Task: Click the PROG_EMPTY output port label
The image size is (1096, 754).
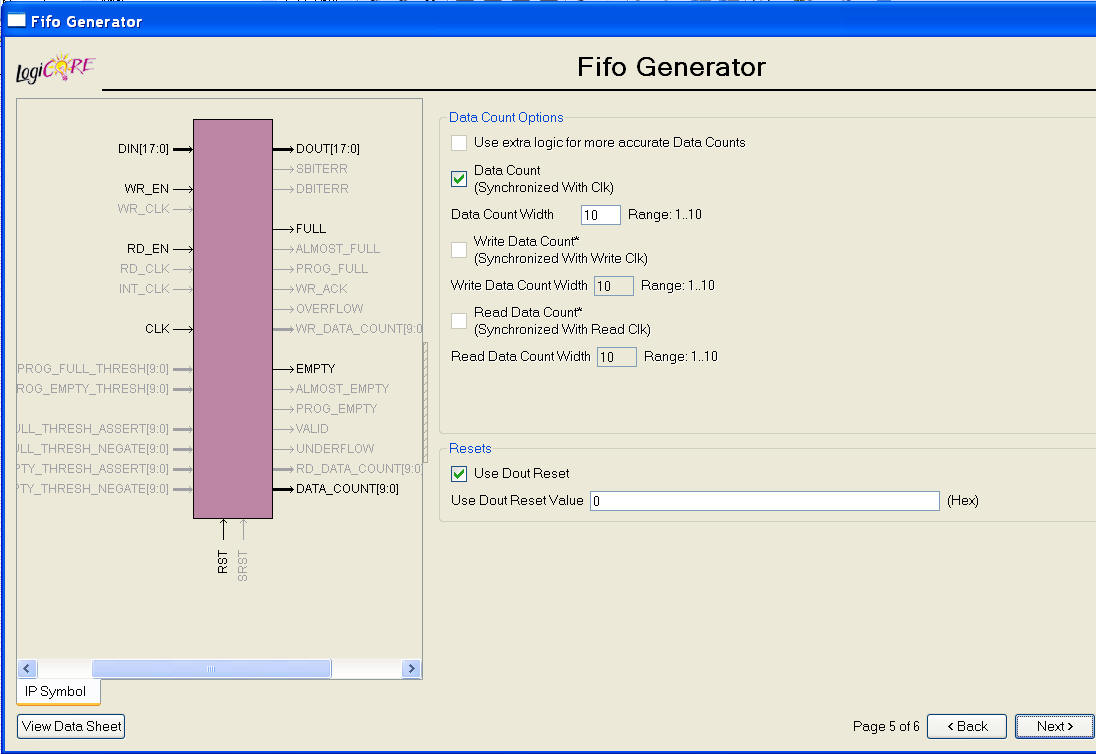Action: [x=336, y=409]
